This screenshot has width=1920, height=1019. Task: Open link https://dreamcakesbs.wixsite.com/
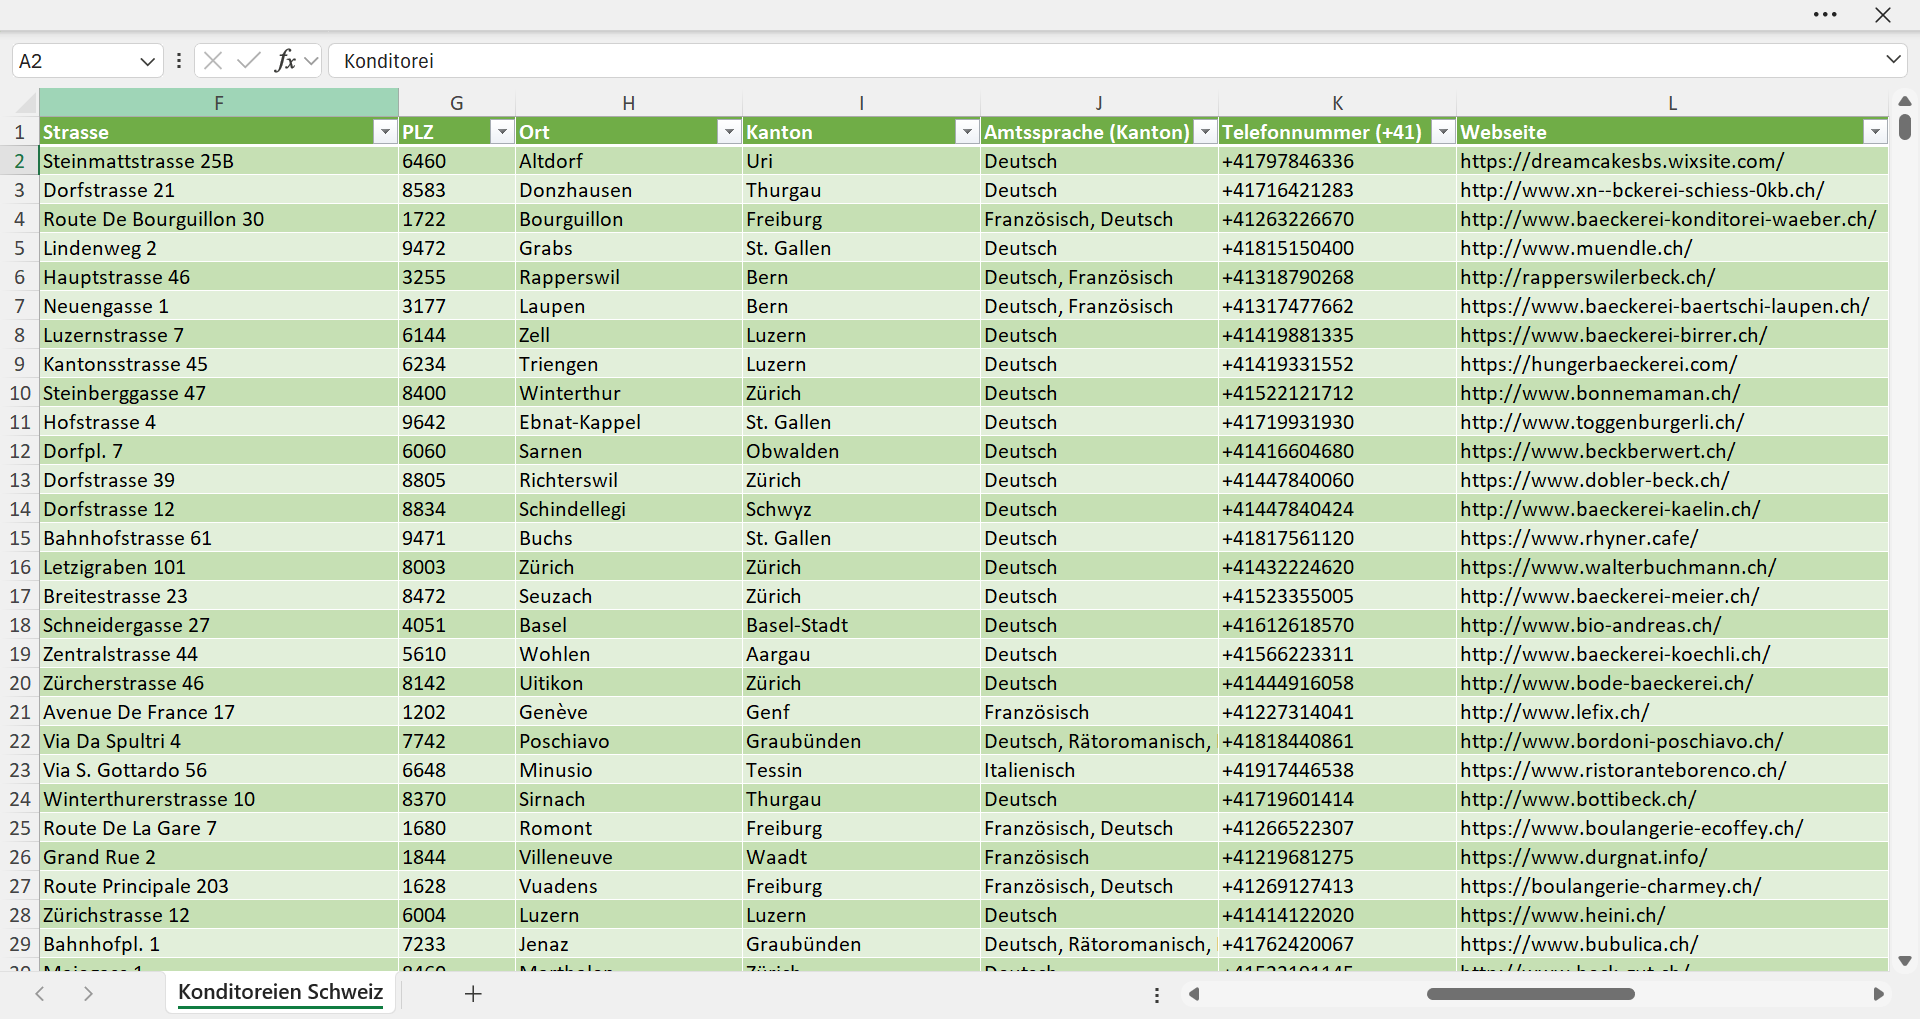pyautogui.click(x=1622, y=161)
